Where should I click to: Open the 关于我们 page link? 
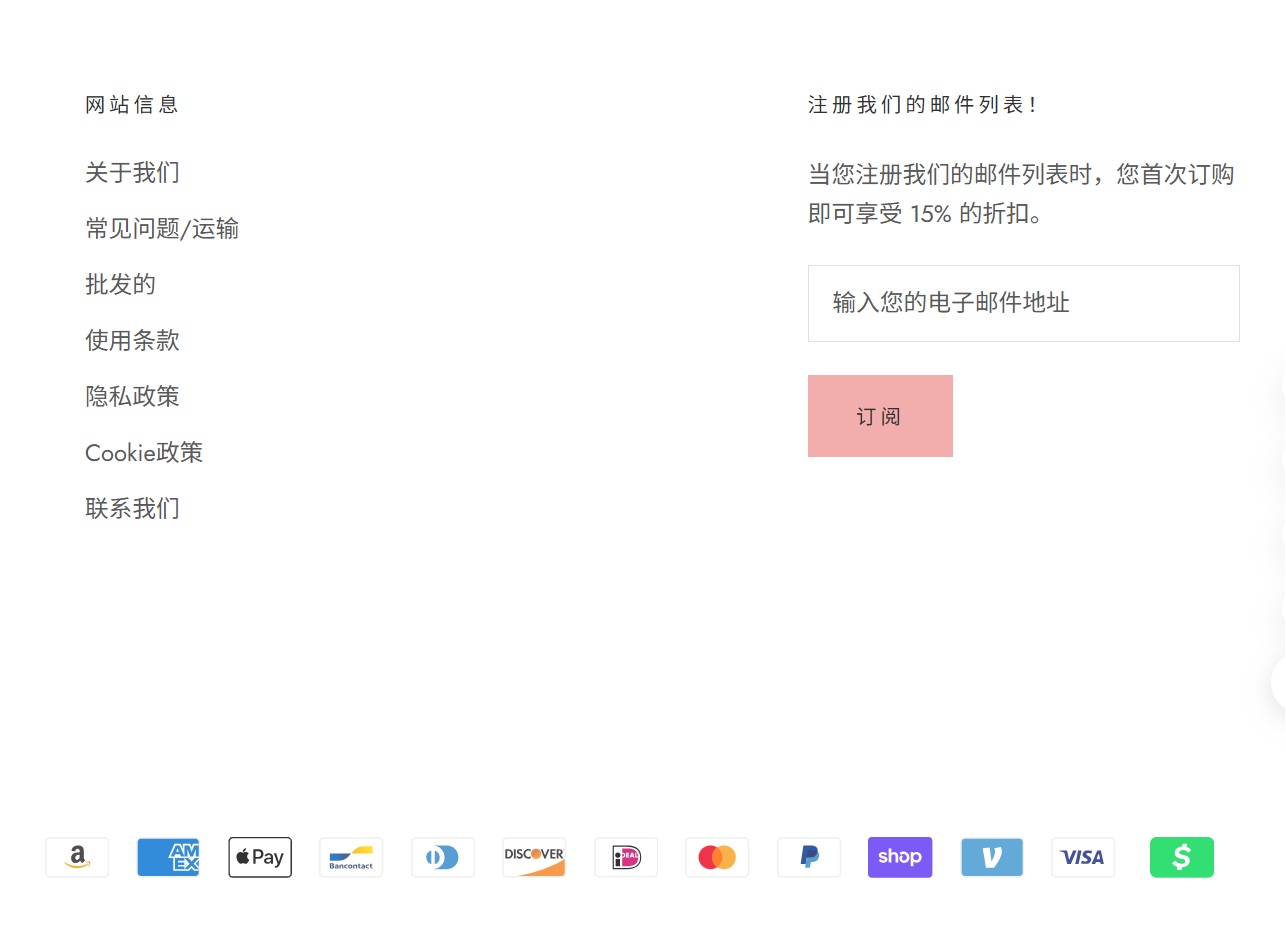[x=132, y=172]
